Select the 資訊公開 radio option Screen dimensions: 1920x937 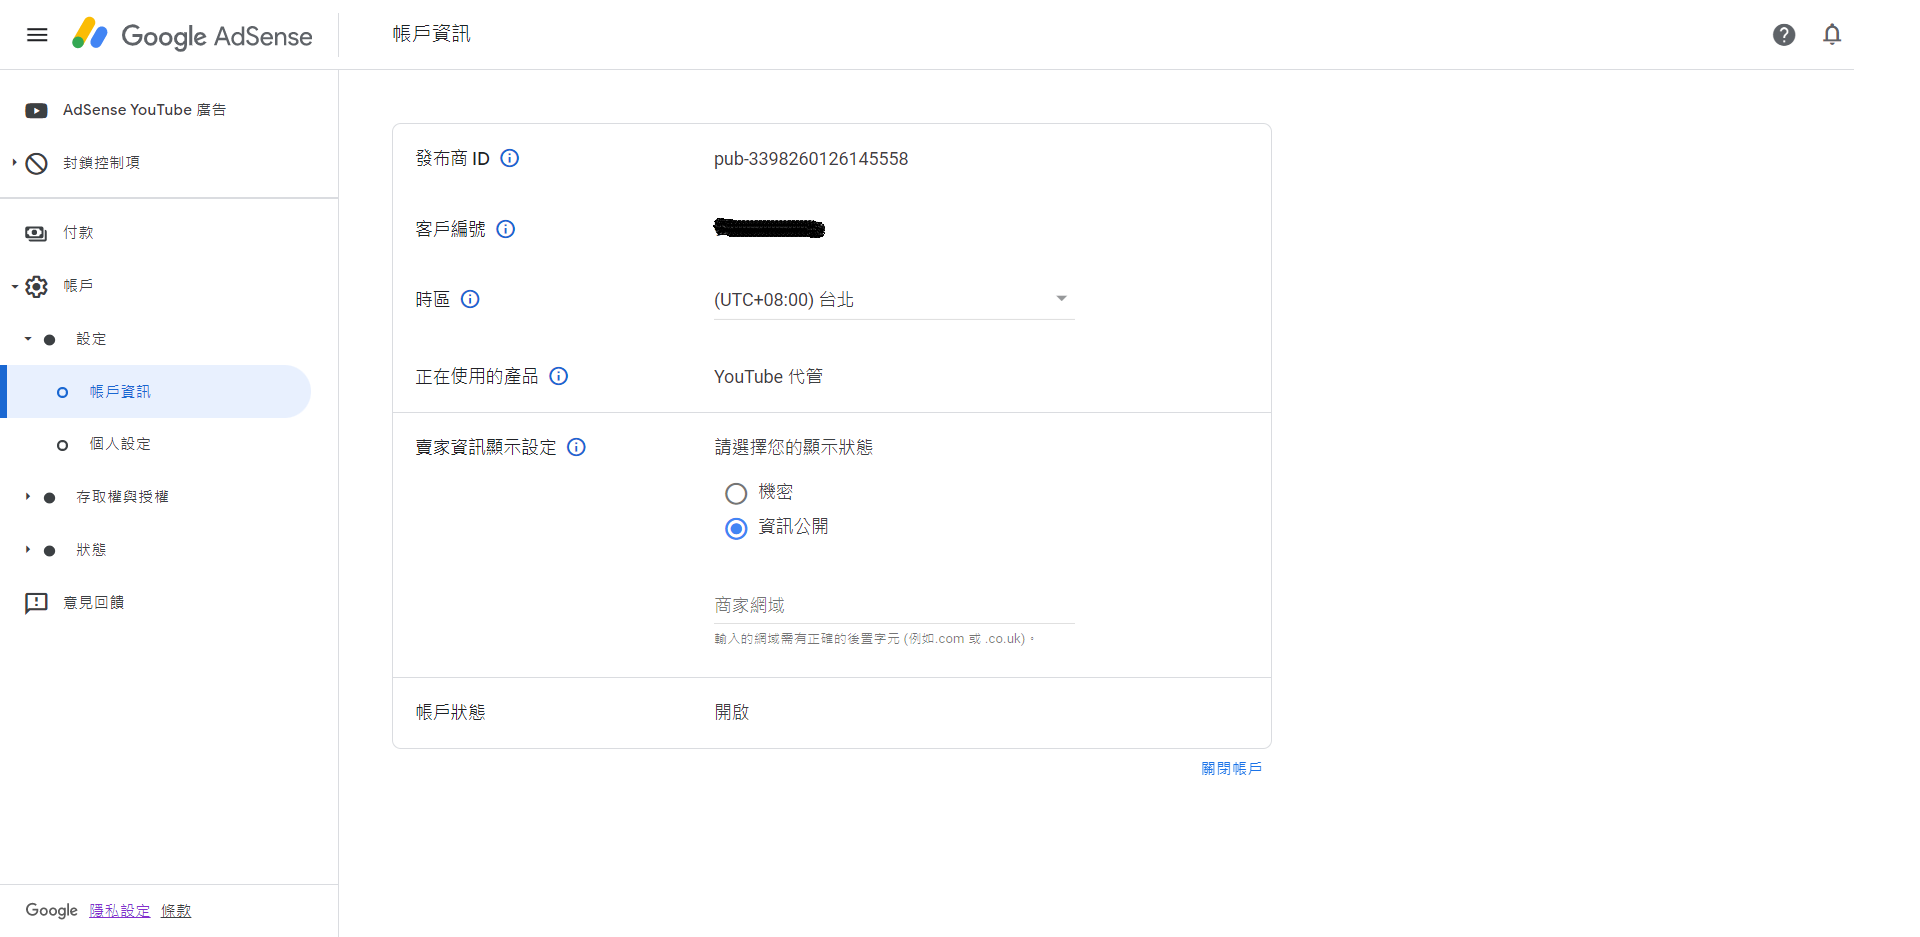click(x=736, y=528)
